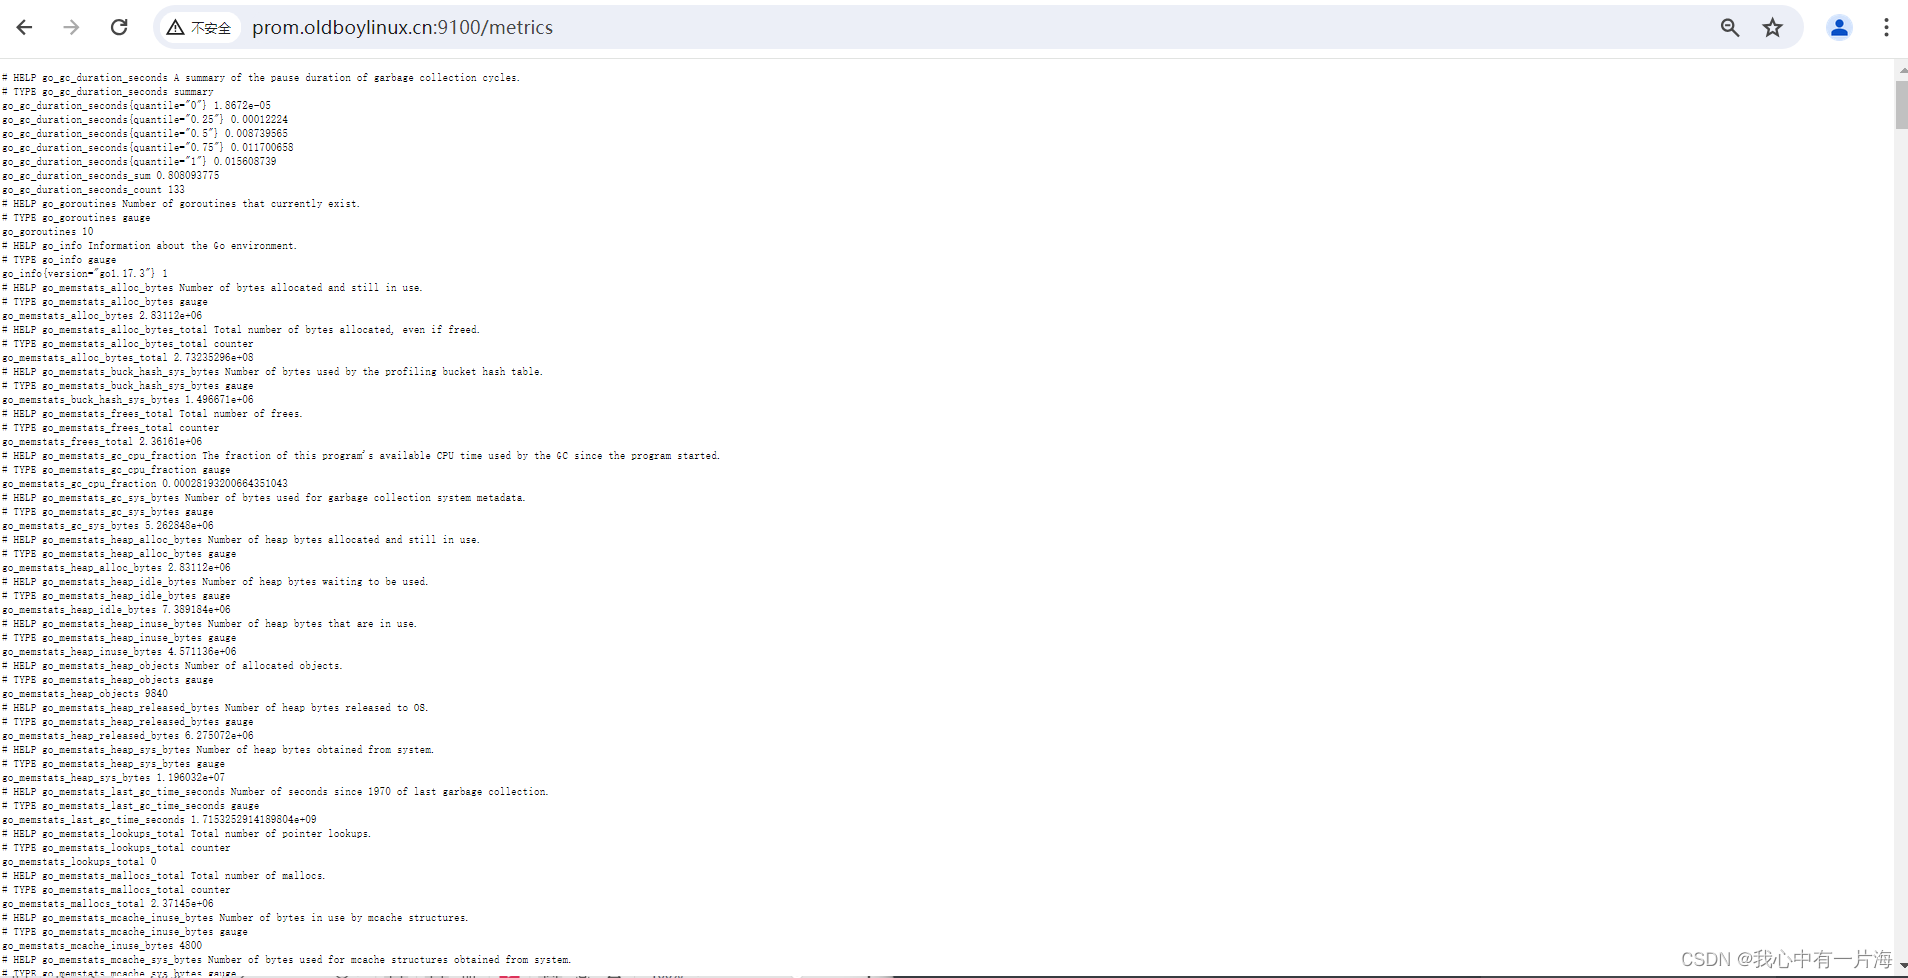Click the line 'go_gc_duration_seconds_count 133'
1908x978 pixels.
(94, 189)
